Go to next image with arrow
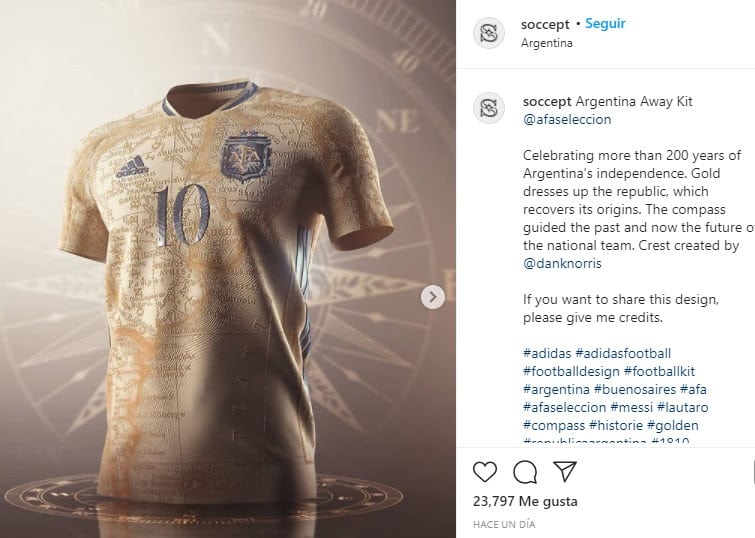755x538 pixels. pos(432,297)
